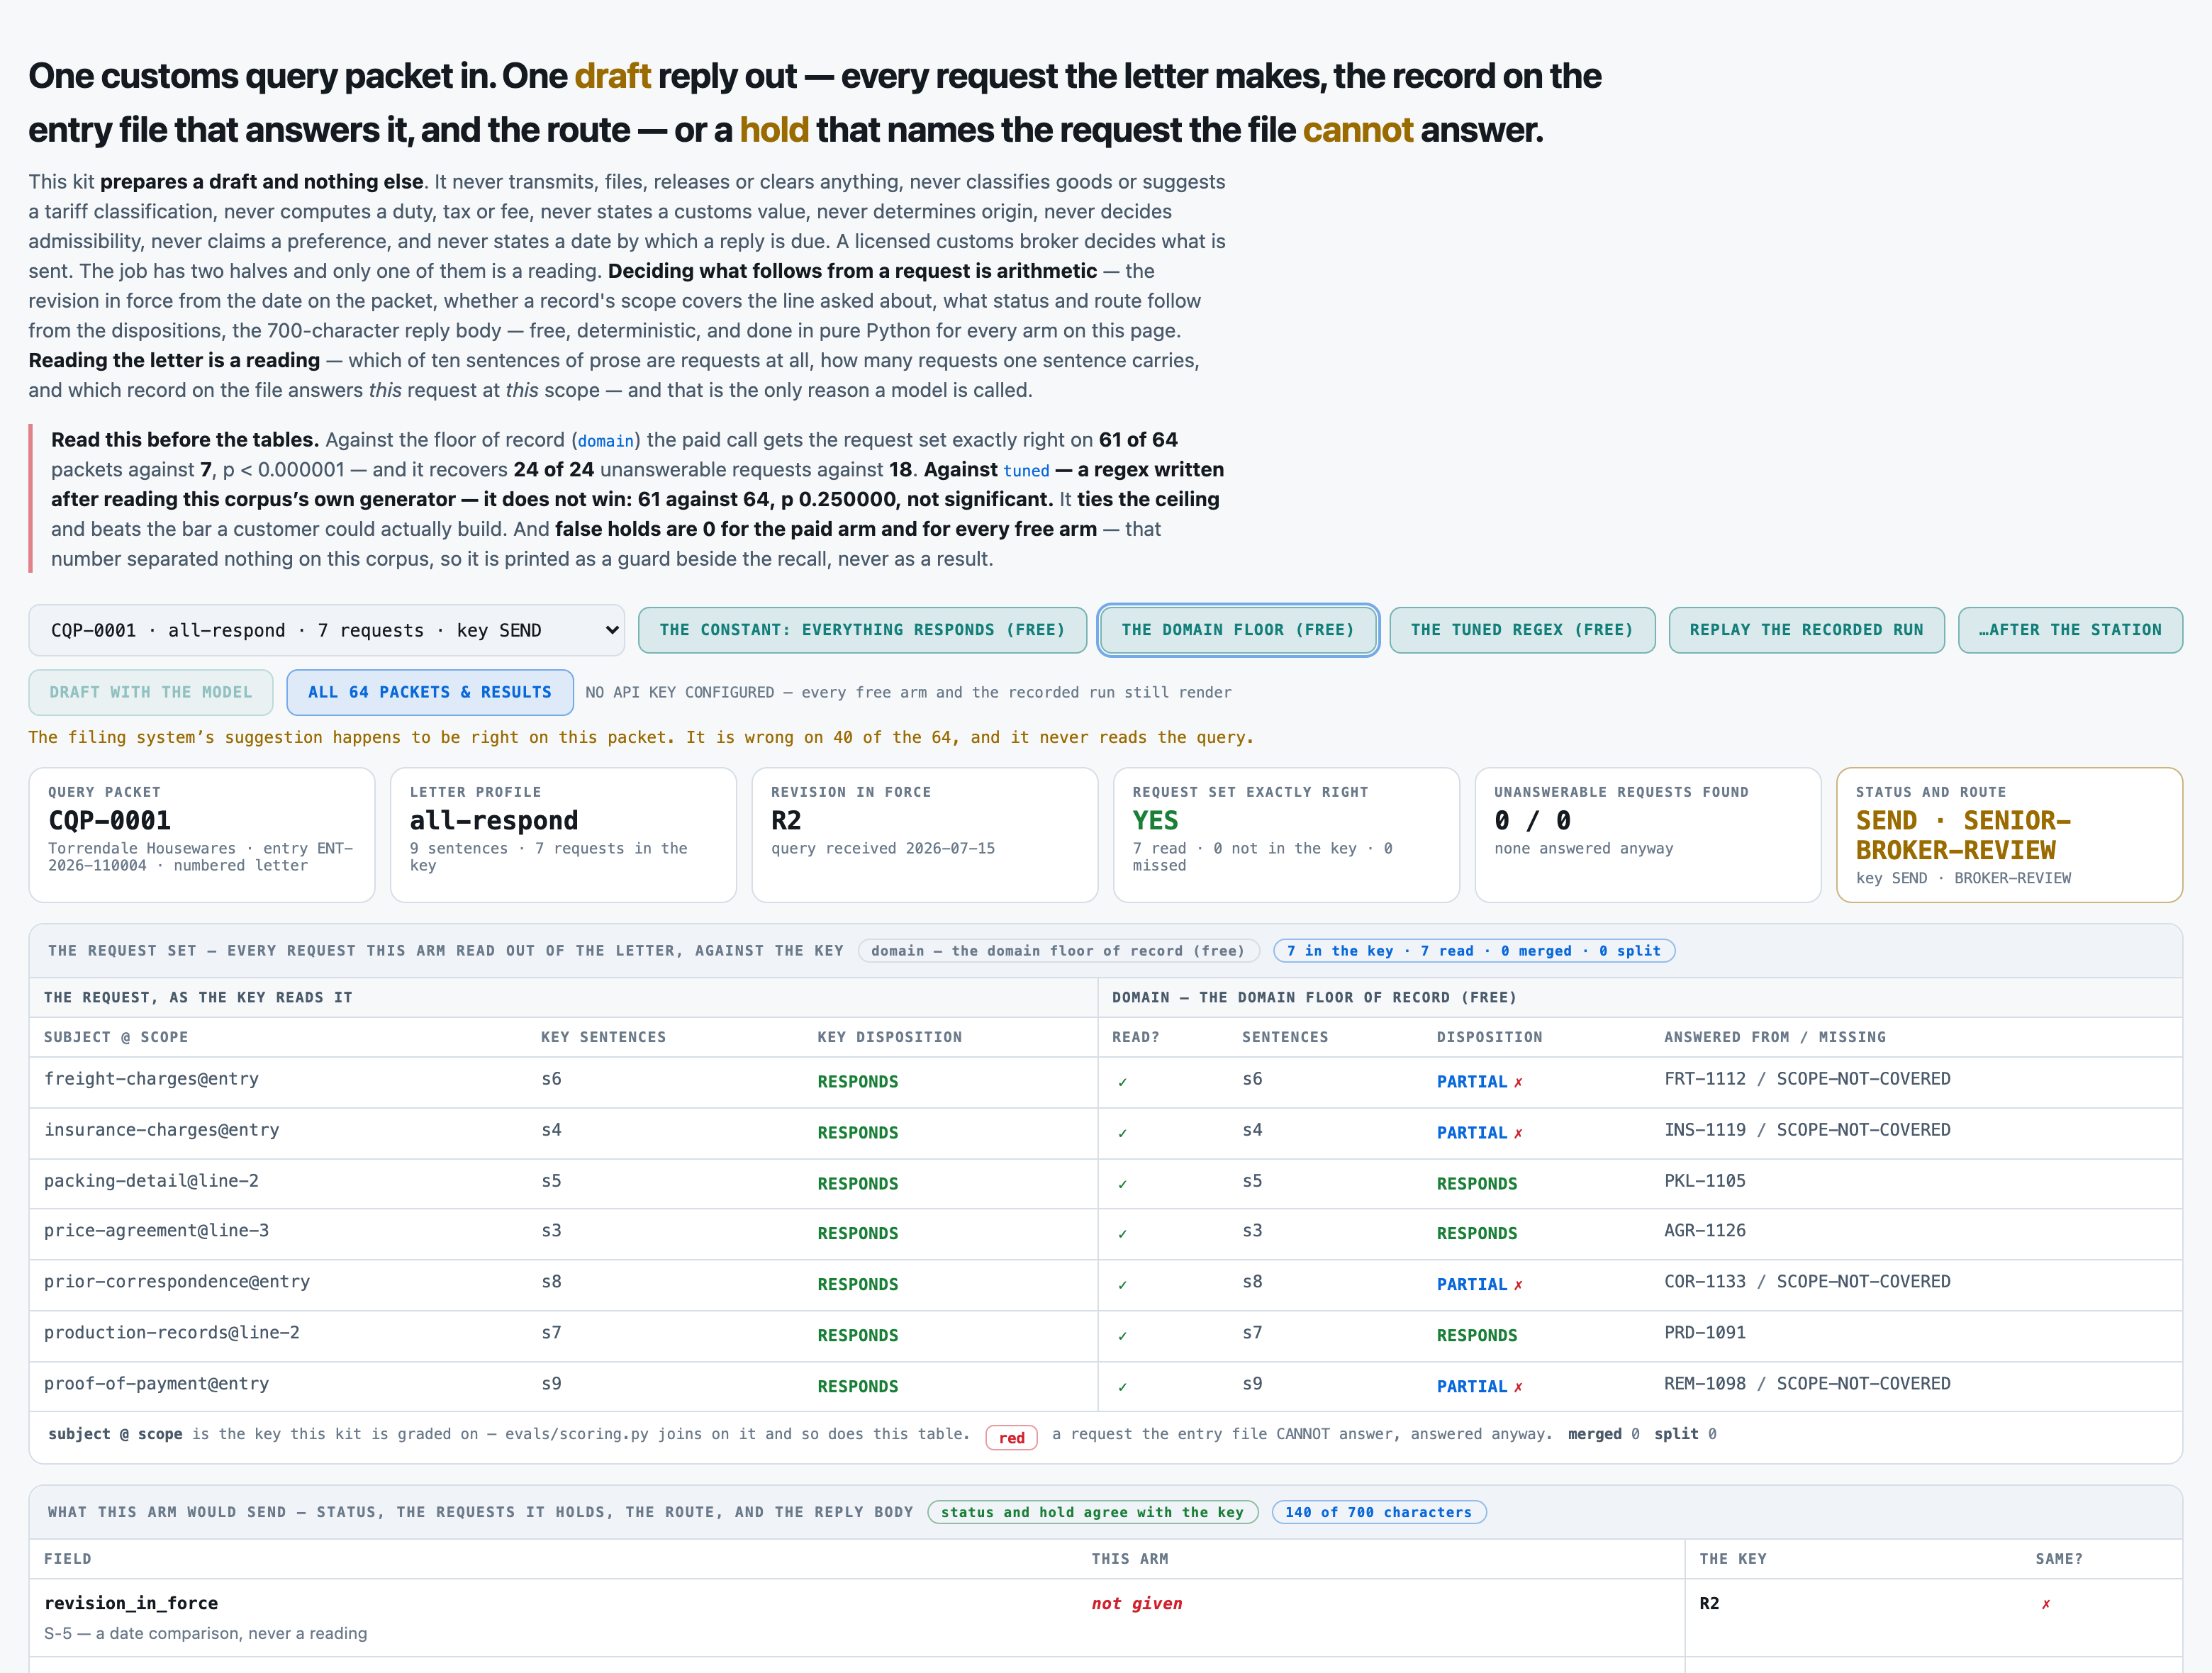This screenshot has height=1673, width=2212.
Task: Select the Status and Route card
Action: pyautogui.click(x=2009, y=835)
